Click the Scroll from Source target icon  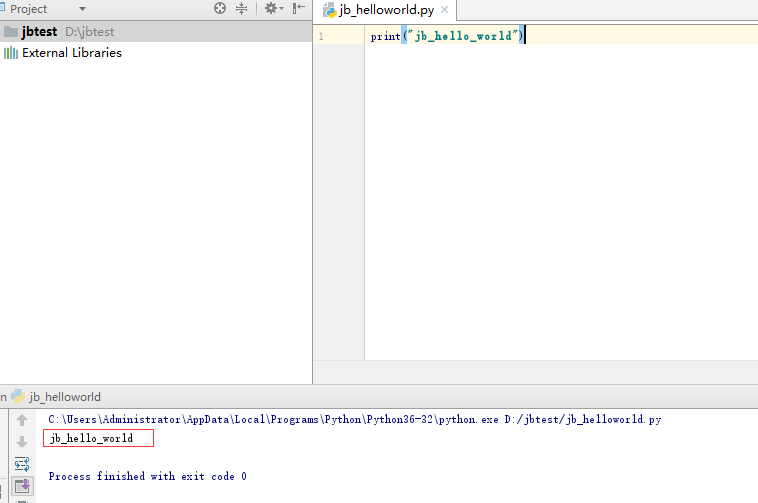(x=220, y=8)
